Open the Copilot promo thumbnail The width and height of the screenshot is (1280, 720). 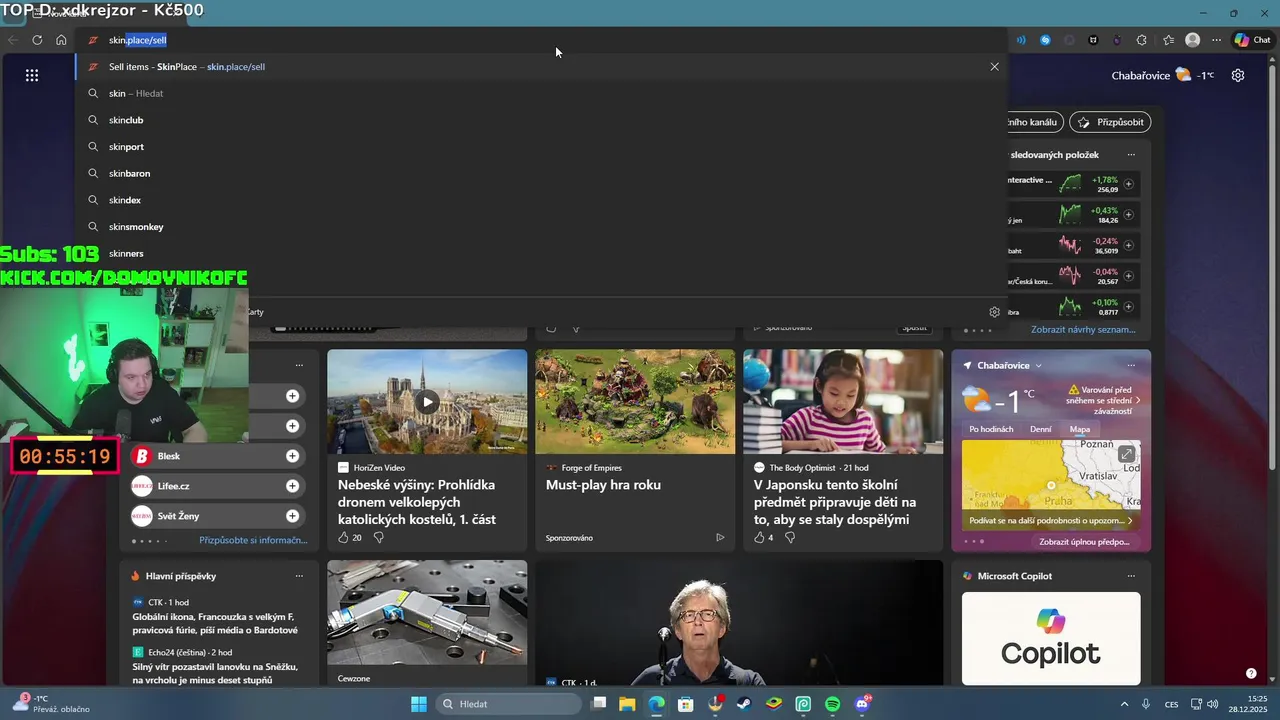point(1051,638)
